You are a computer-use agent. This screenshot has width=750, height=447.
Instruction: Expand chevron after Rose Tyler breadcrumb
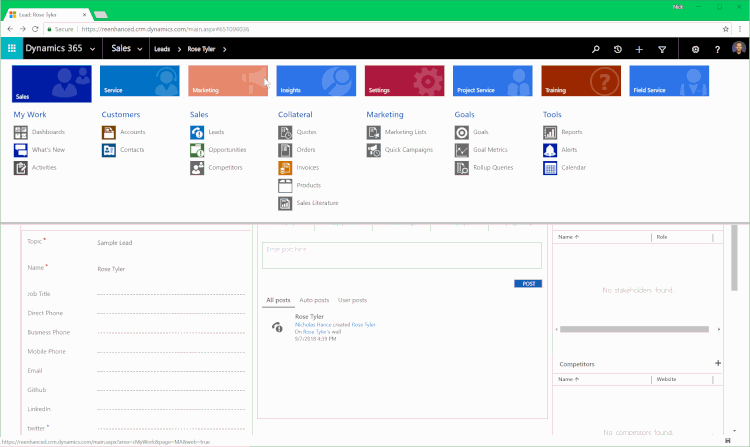click(x=224, y=49)
